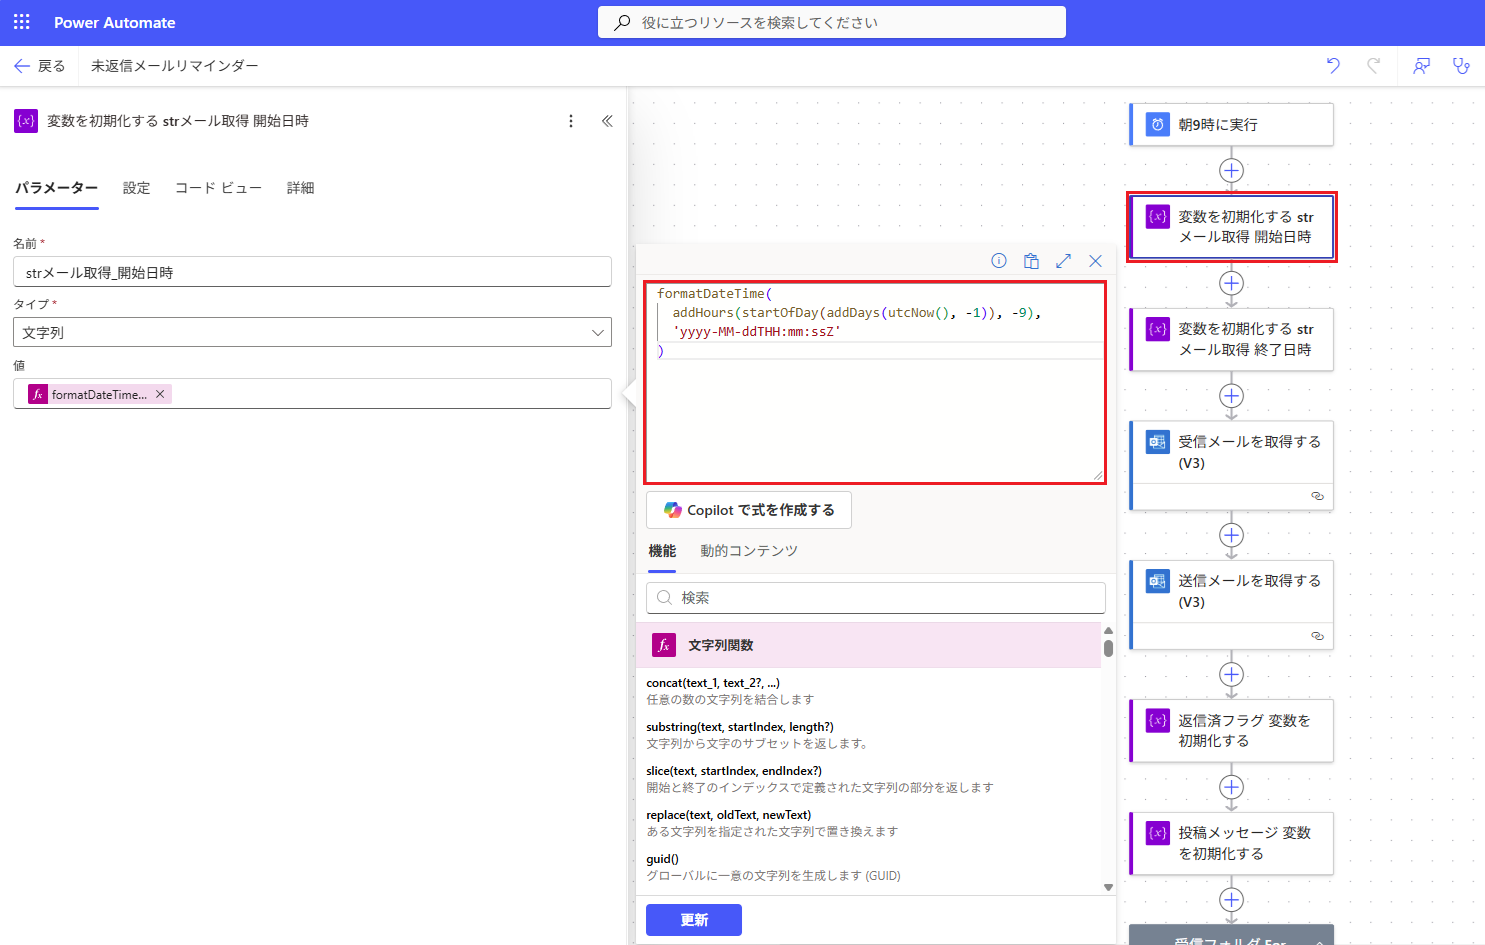The image size is (1485, 945).
Task: Open the タイプ 文字列 dropdown
Action: 312,332
